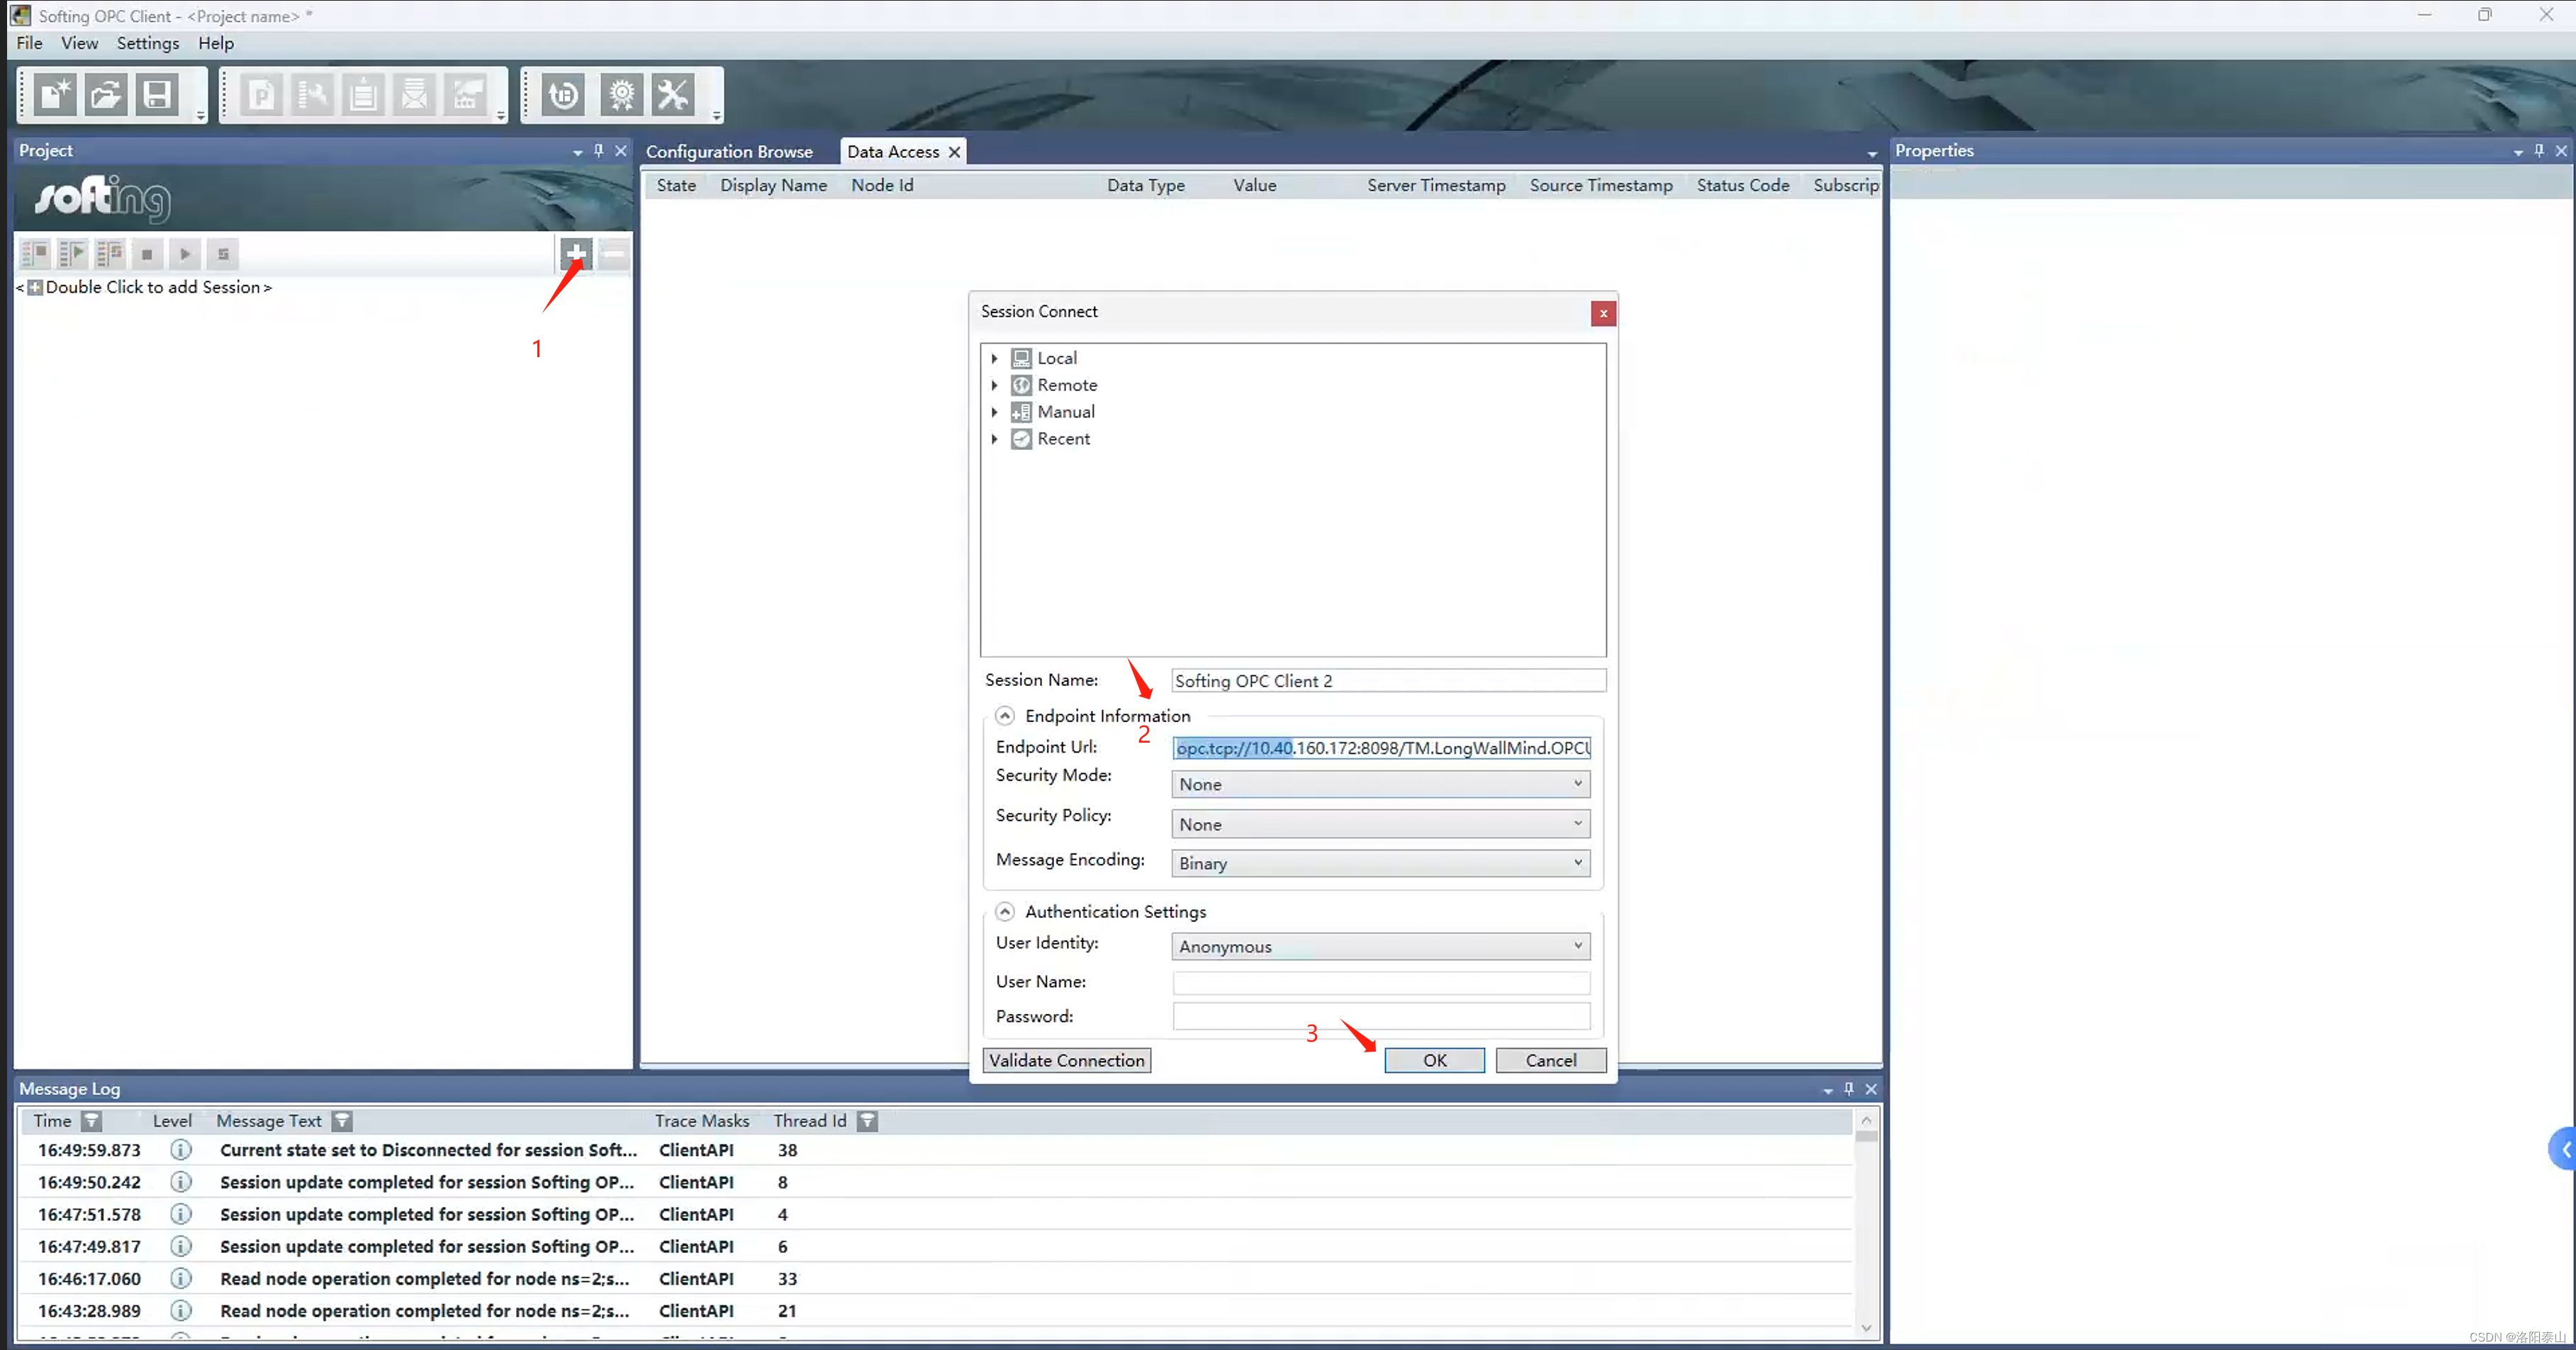The height and width of the screenshot is (1350, 2576).
Task: Click info icon of 16:49:59.873 log entry
Action: click(181, 1150)
